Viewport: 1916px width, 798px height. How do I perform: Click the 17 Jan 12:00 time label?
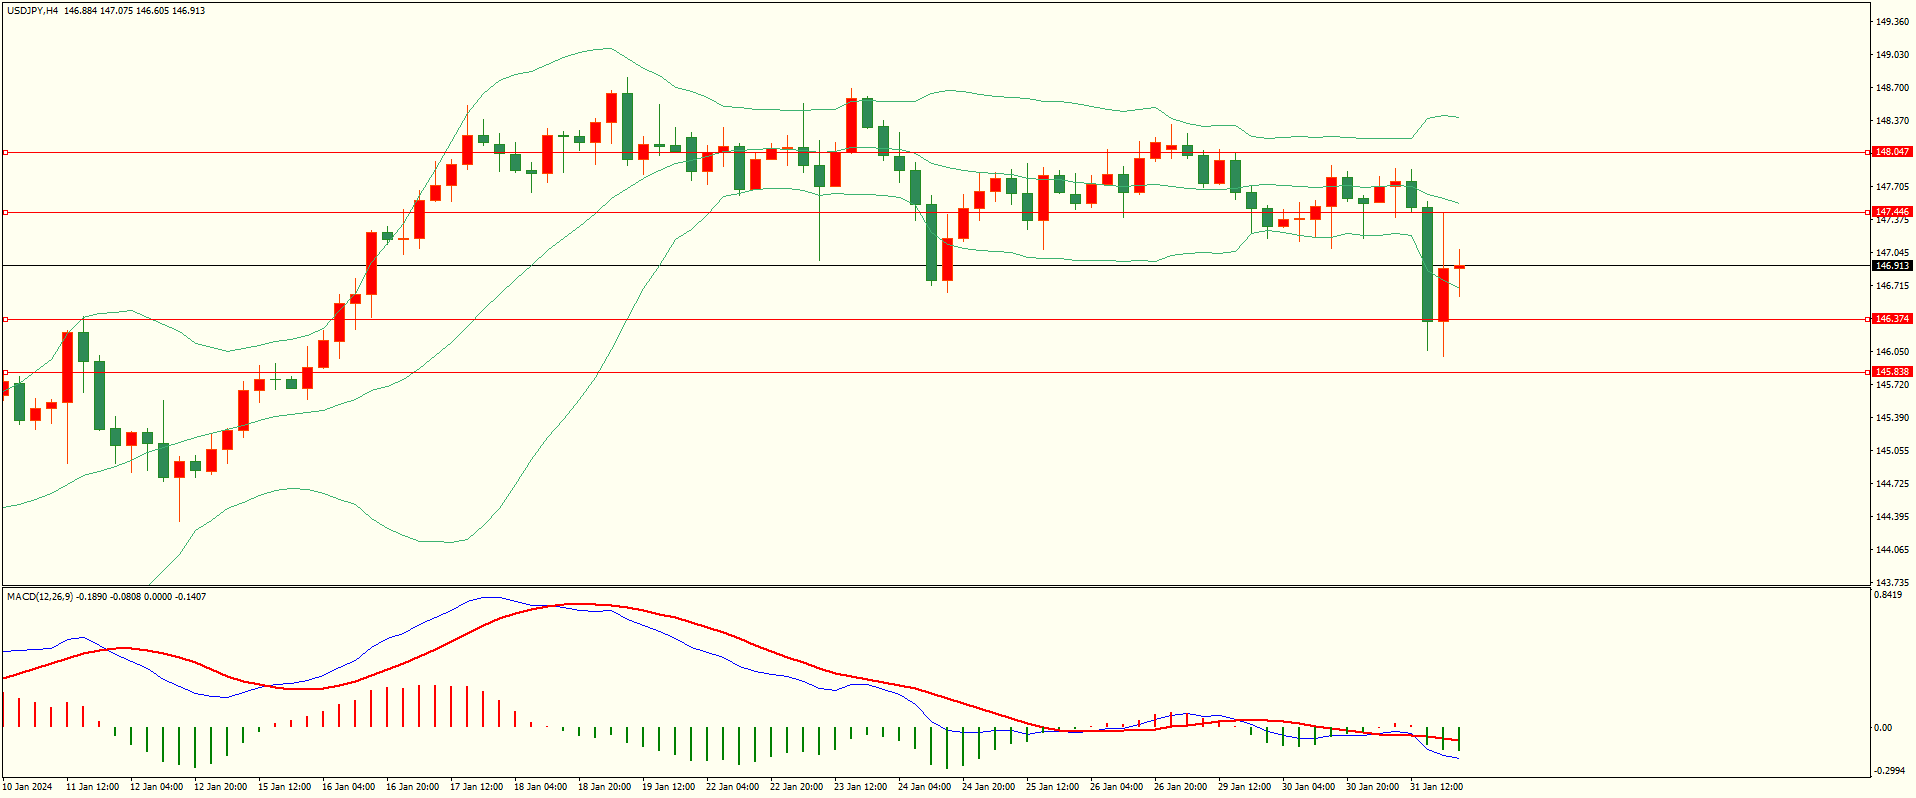[x=476, y=787]
